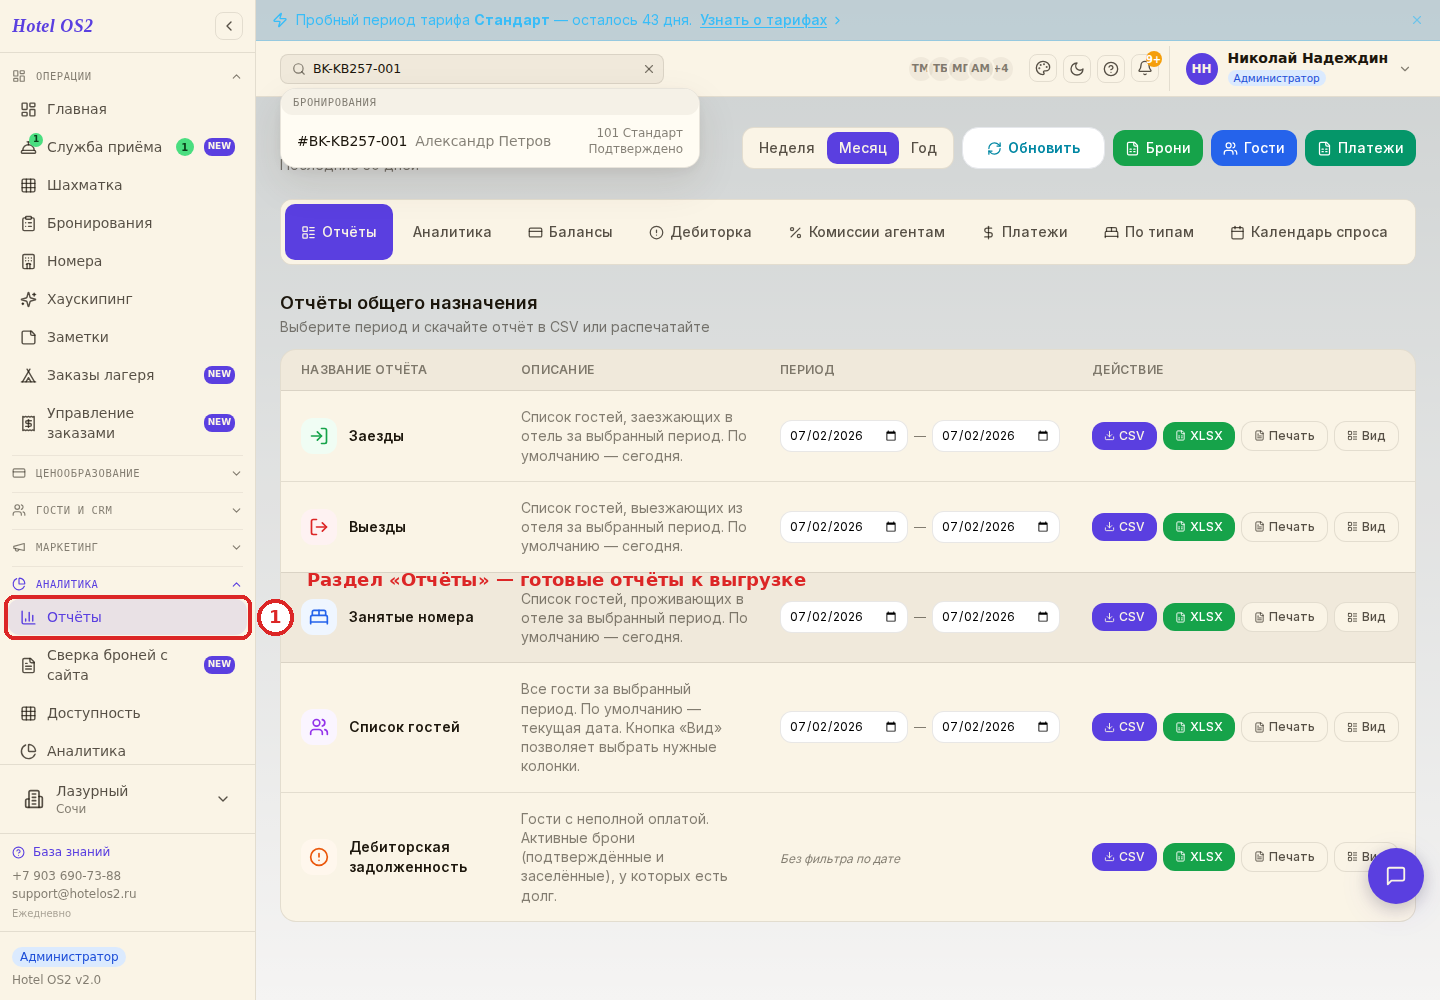
Task: Click the Обновить button
Action: pyautogui.click(x=1033, y=148)
